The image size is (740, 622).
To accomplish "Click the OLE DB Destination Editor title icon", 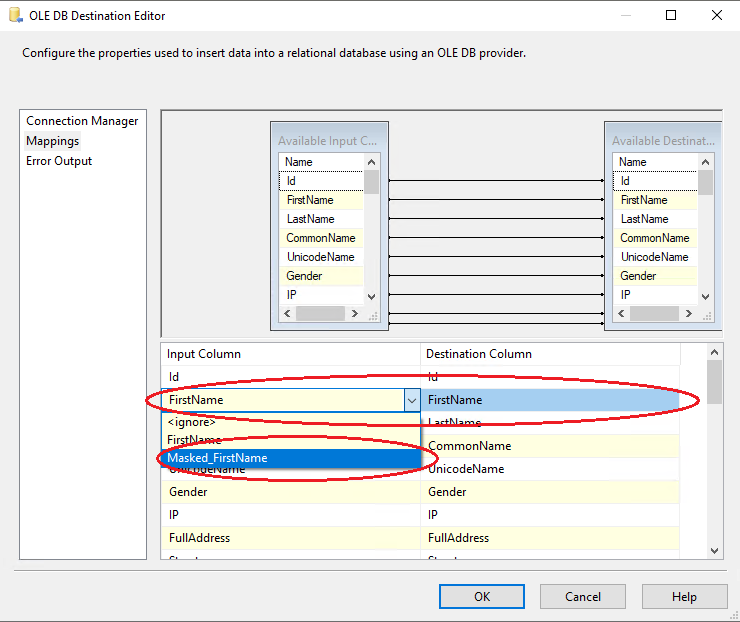I will 14,15.
